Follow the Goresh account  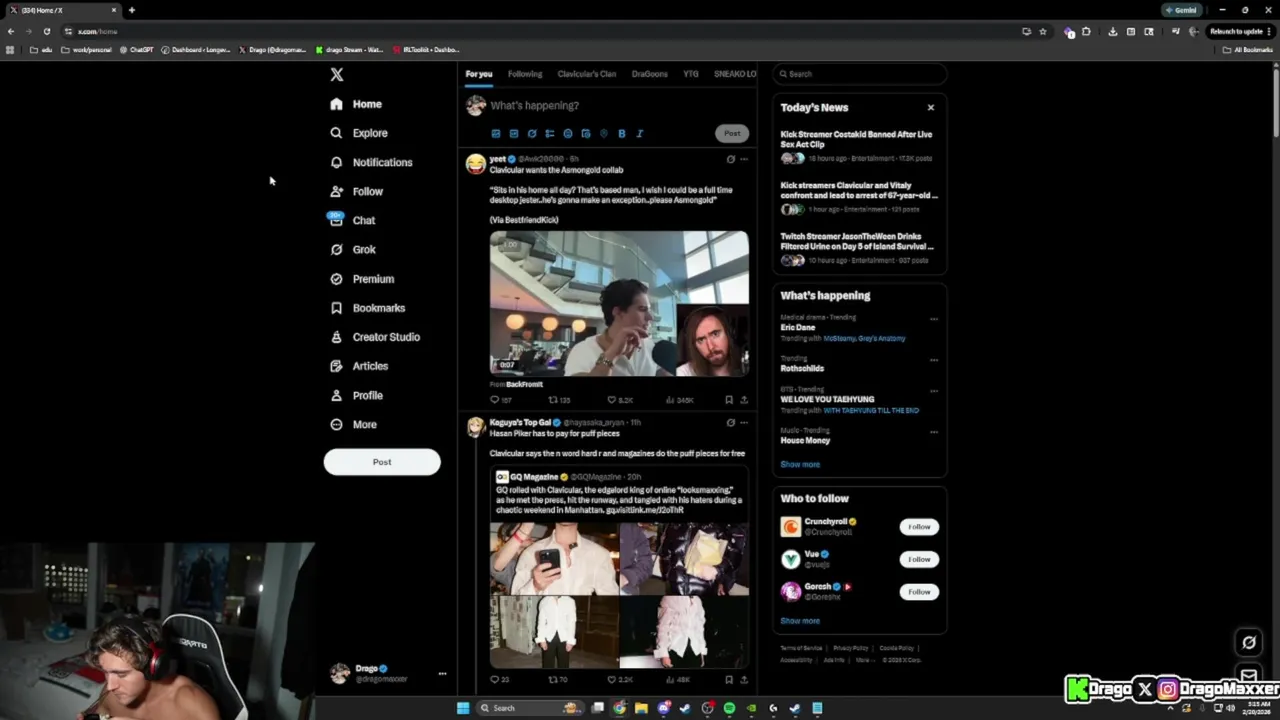coord(919,592)
